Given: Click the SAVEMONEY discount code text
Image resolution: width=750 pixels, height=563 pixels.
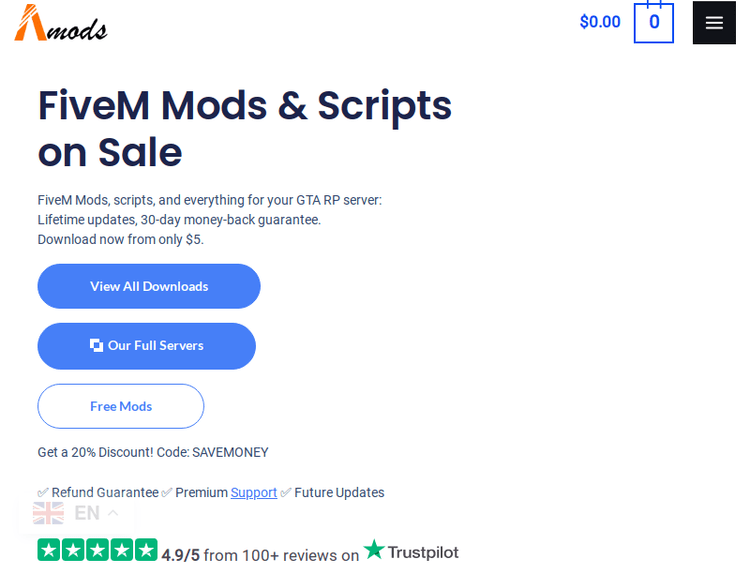Looking at the screenshot, I should click(x=230, y=452).
